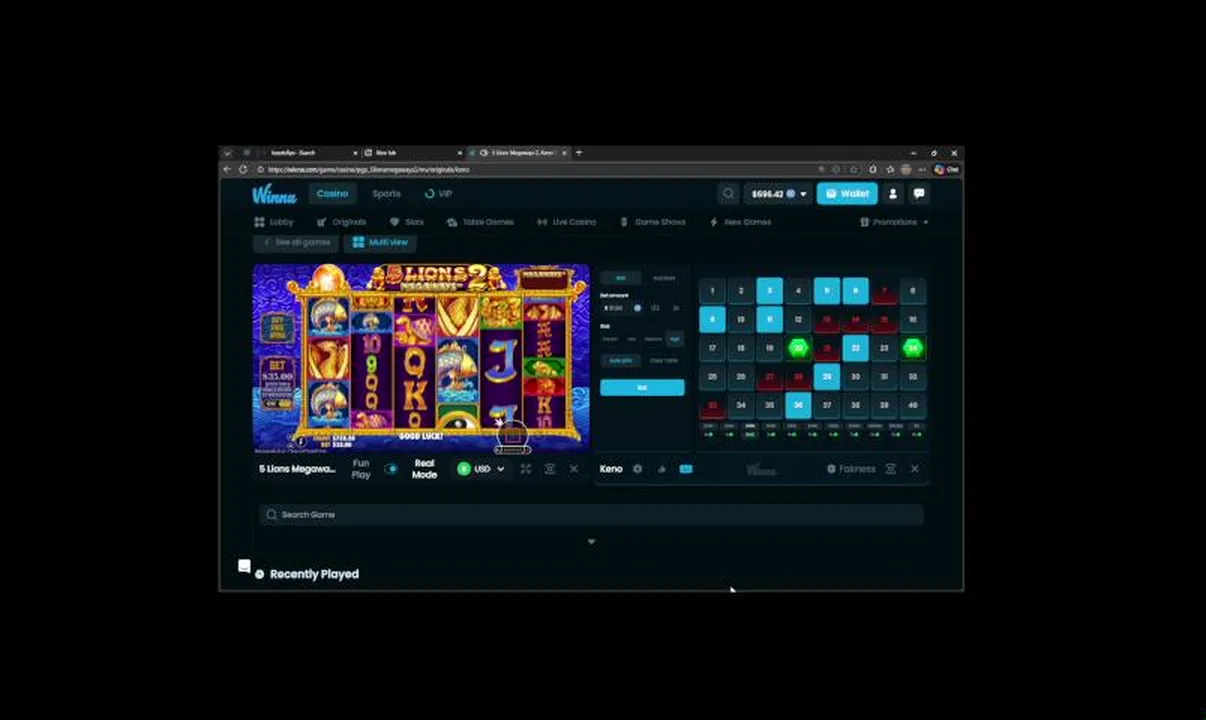Open the browser tab list chevron
Viewport: 1206px width, 720px height.
click(227, 153)
